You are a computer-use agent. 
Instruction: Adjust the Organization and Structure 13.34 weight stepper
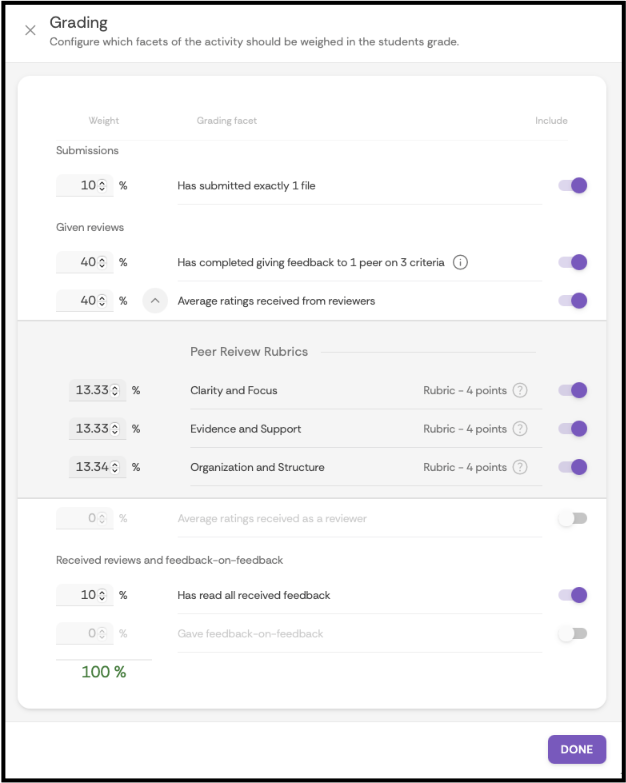click(116, 467)
